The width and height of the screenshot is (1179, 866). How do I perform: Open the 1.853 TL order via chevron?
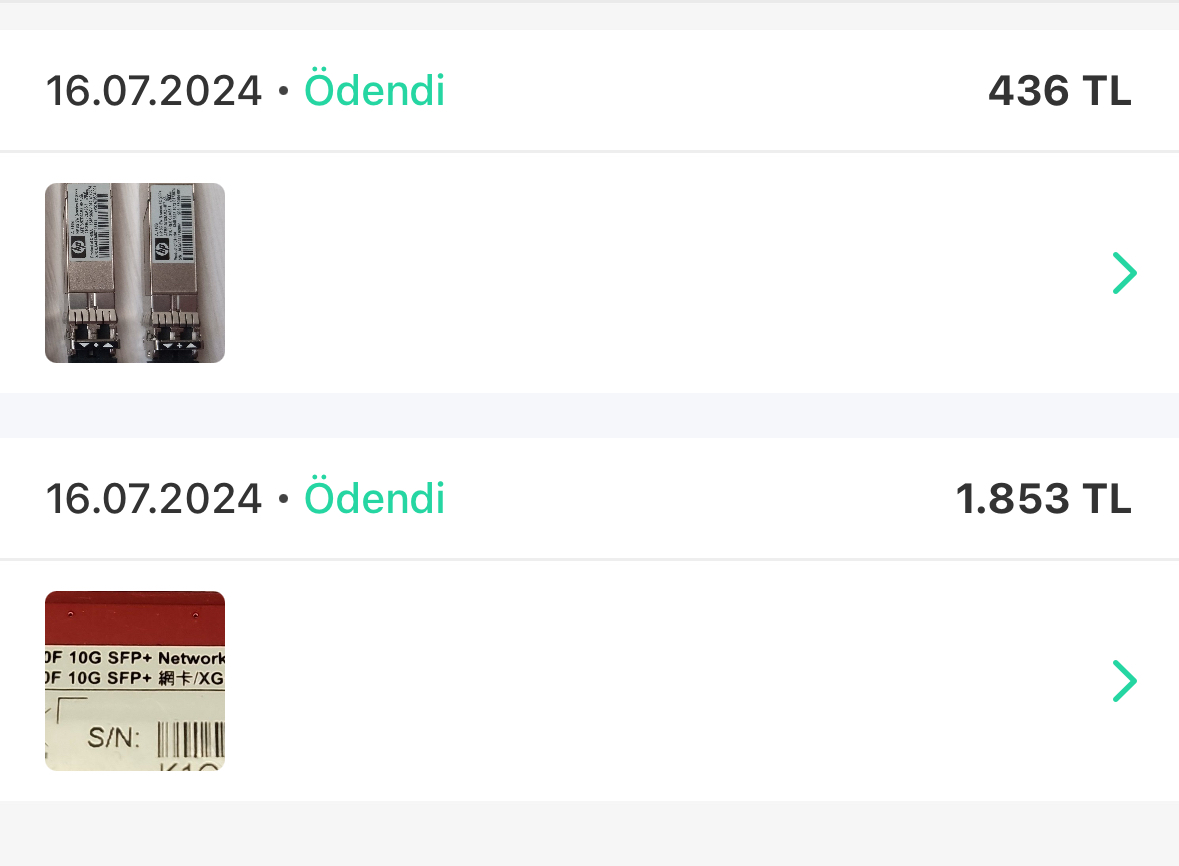(x=1125, y=681)
